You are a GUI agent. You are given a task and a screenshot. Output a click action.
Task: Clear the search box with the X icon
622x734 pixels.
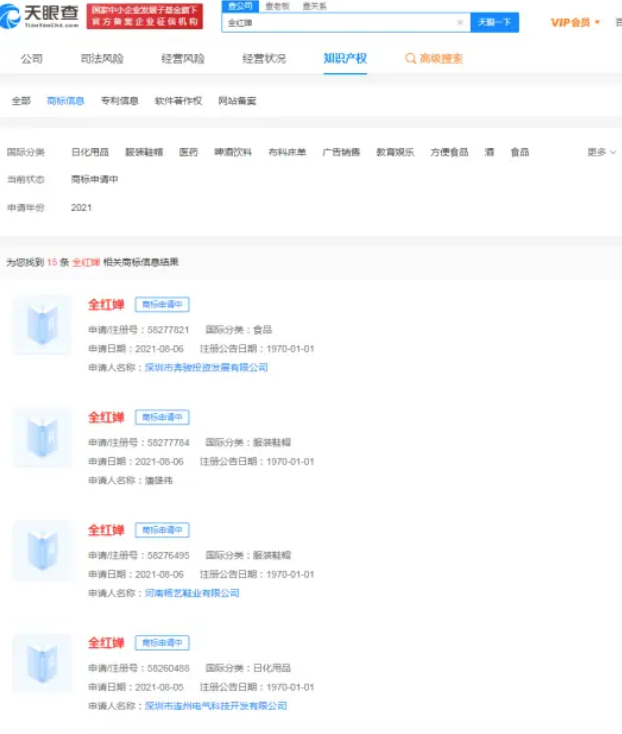tap(460, 22)
